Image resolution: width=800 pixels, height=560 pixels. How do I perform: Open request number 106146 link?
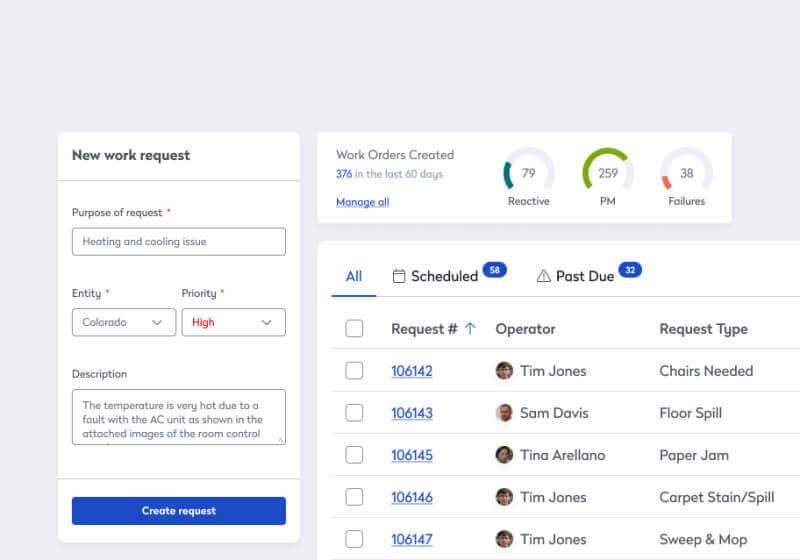[x=411, y=497]
